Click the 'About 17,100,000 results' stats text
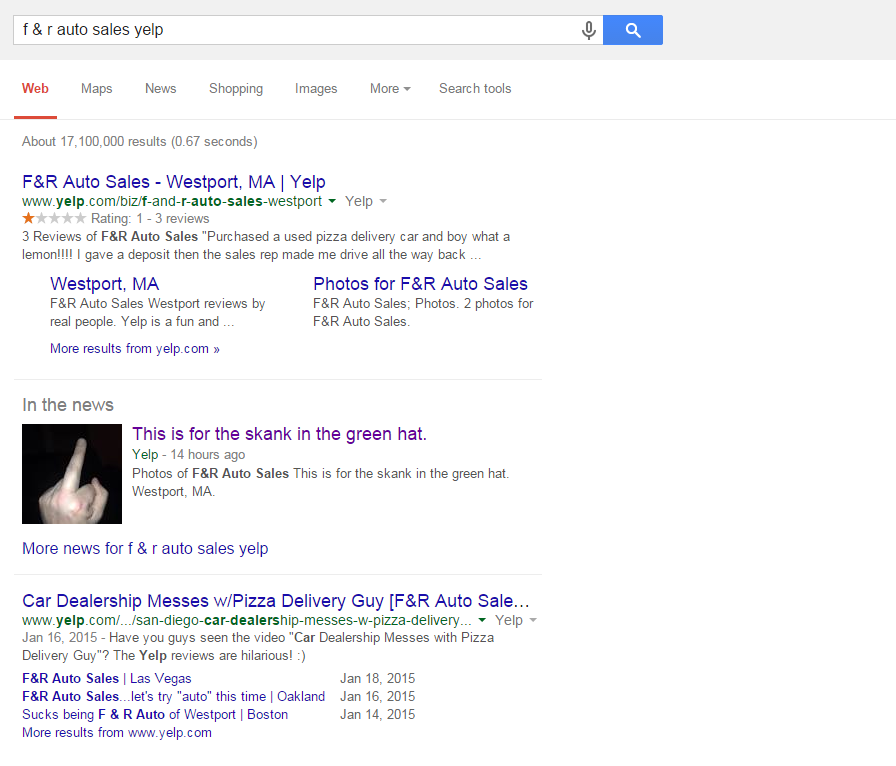The height and width of the screenshot is (766, 896). [x=140, y=142]
